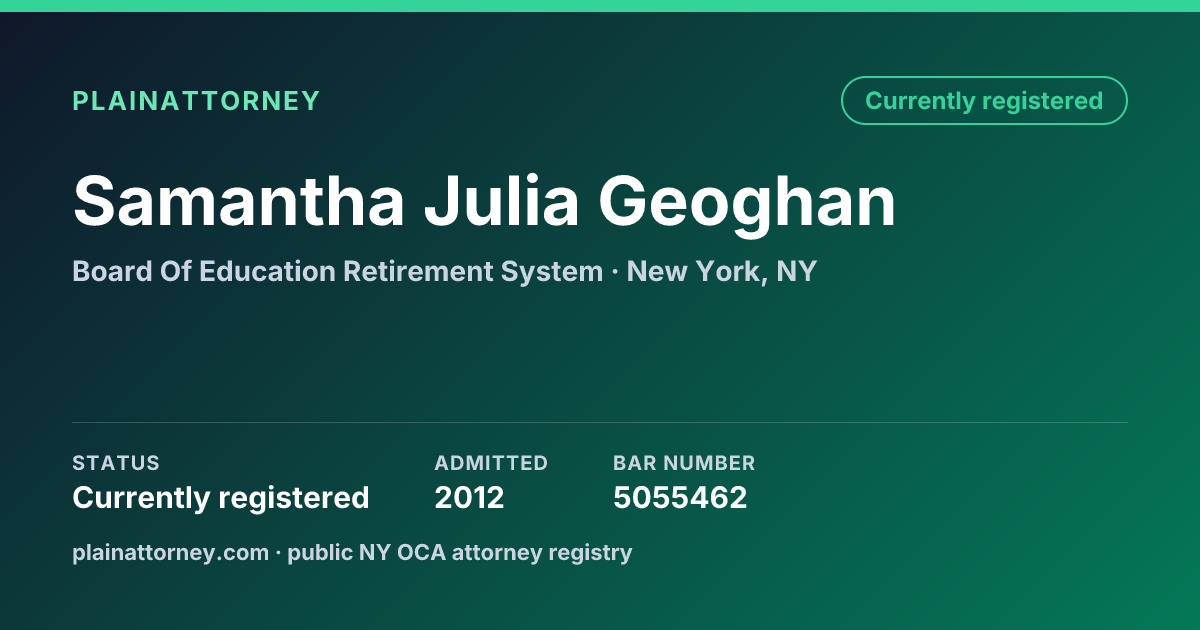Image resolution: width=1200 pixels, height=630 pixels.
Task: Click the STATUS label
Action: click(x=116, y=463)
